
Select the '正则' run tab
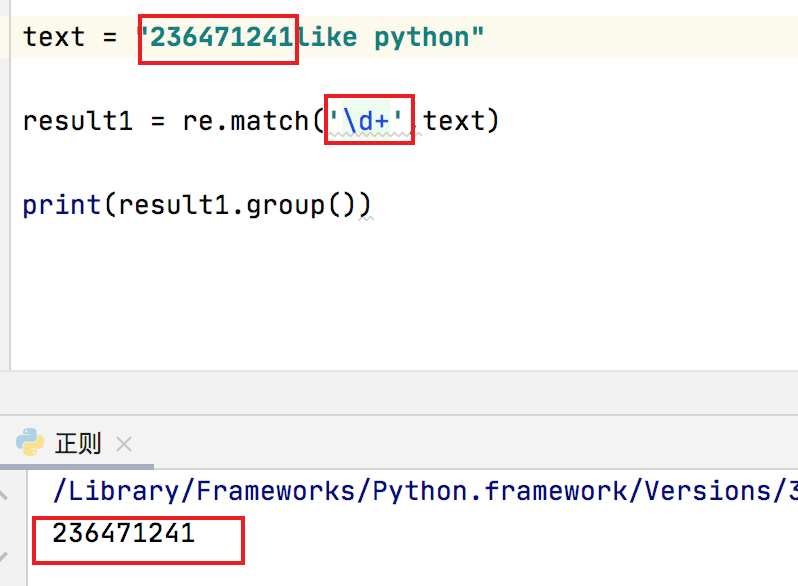click(78, 443)
